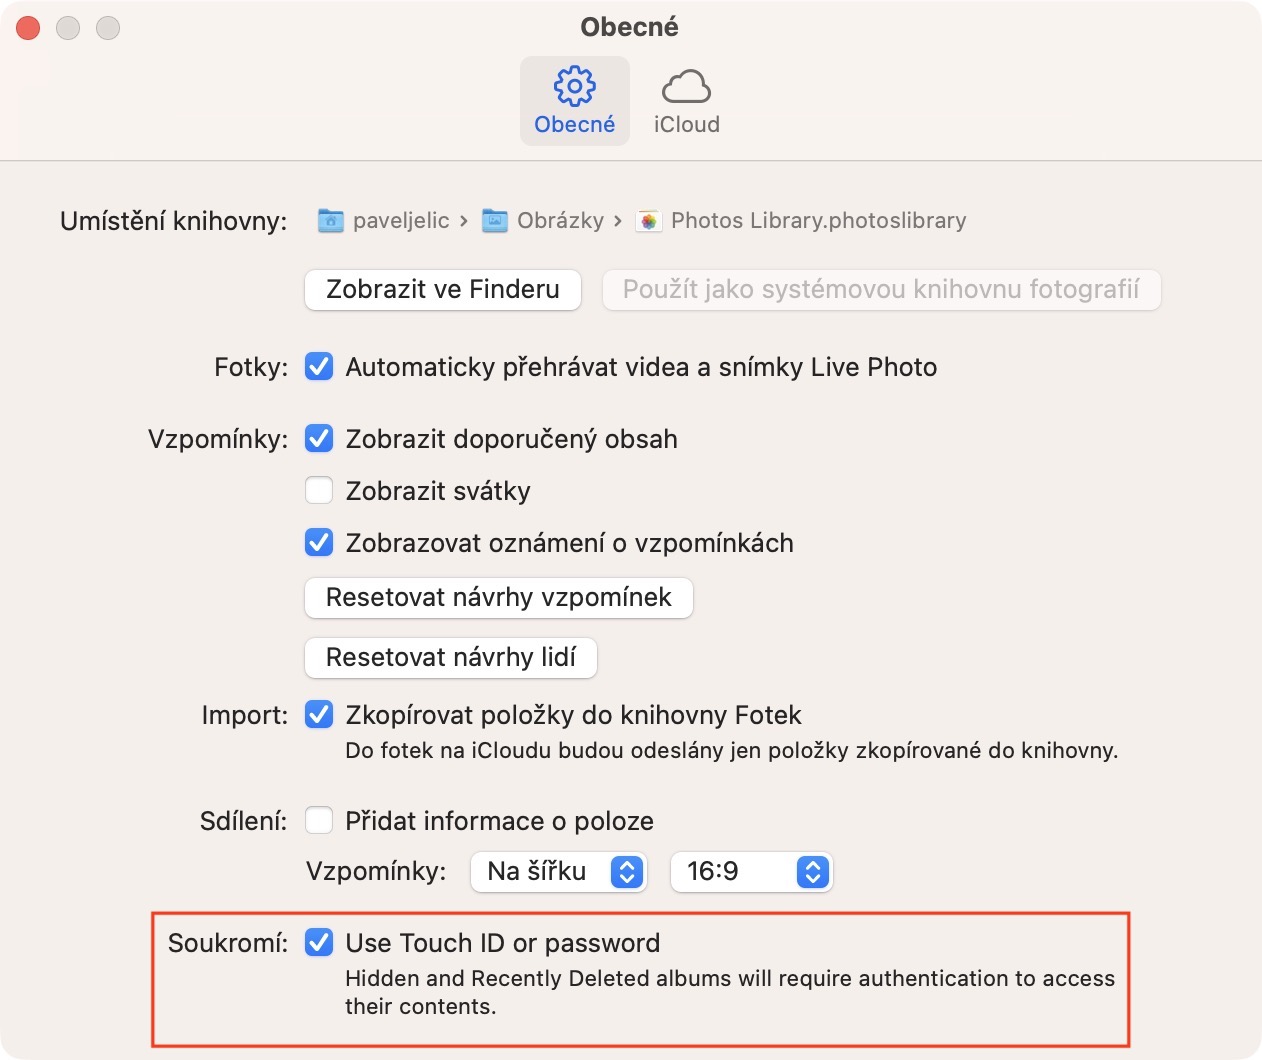
Task: Click the red close window button
Action: coord(28,28)
